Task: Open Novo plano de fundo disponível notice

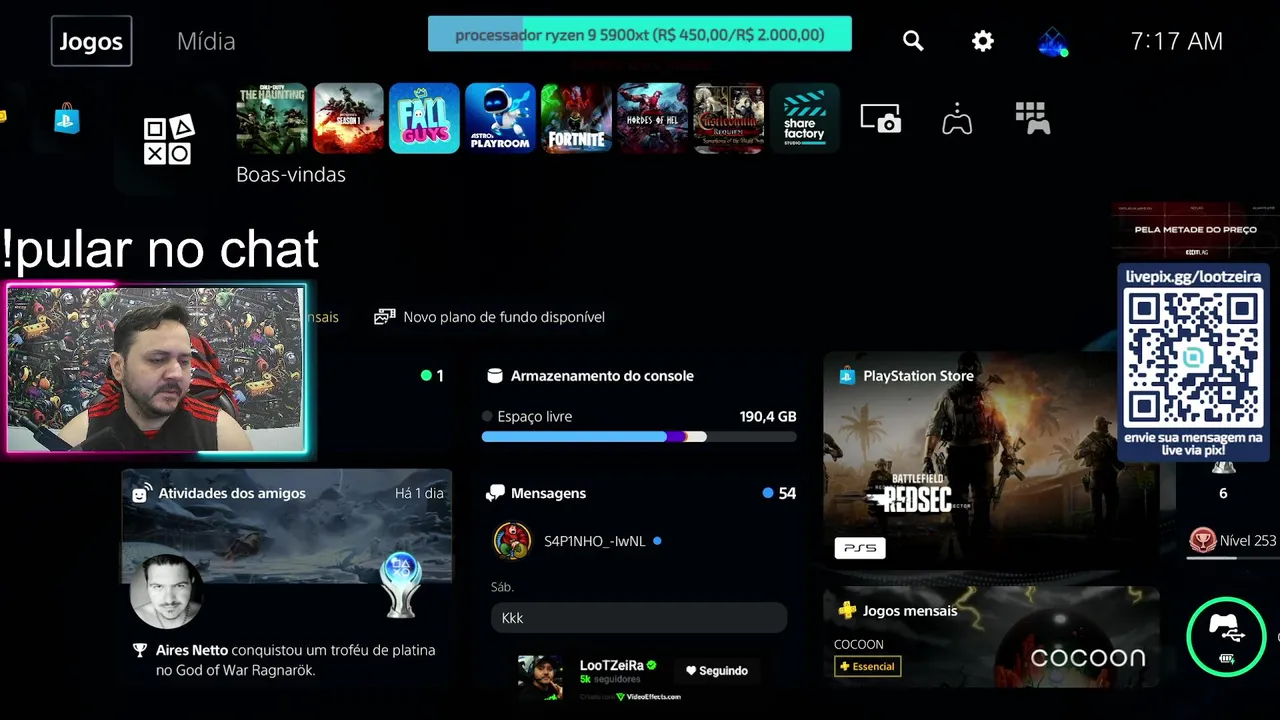Action: tap(490, 317)
